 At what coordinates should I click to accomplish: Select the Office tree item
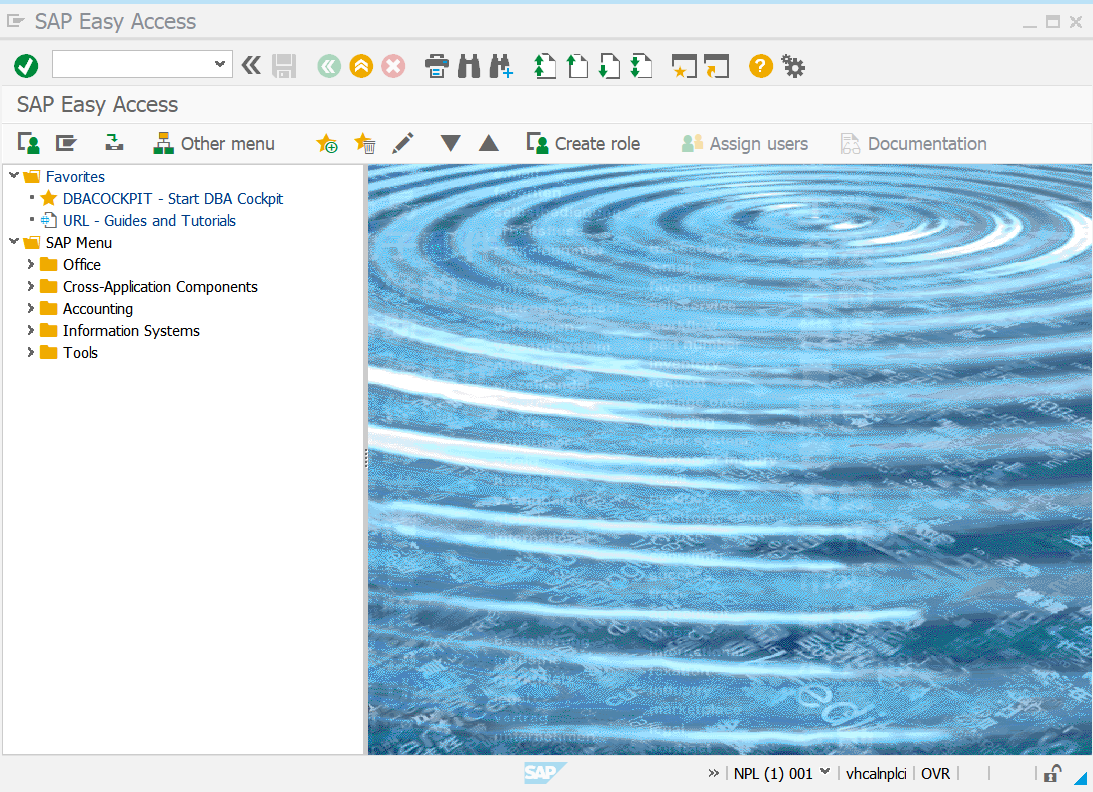tap(82, 265)
